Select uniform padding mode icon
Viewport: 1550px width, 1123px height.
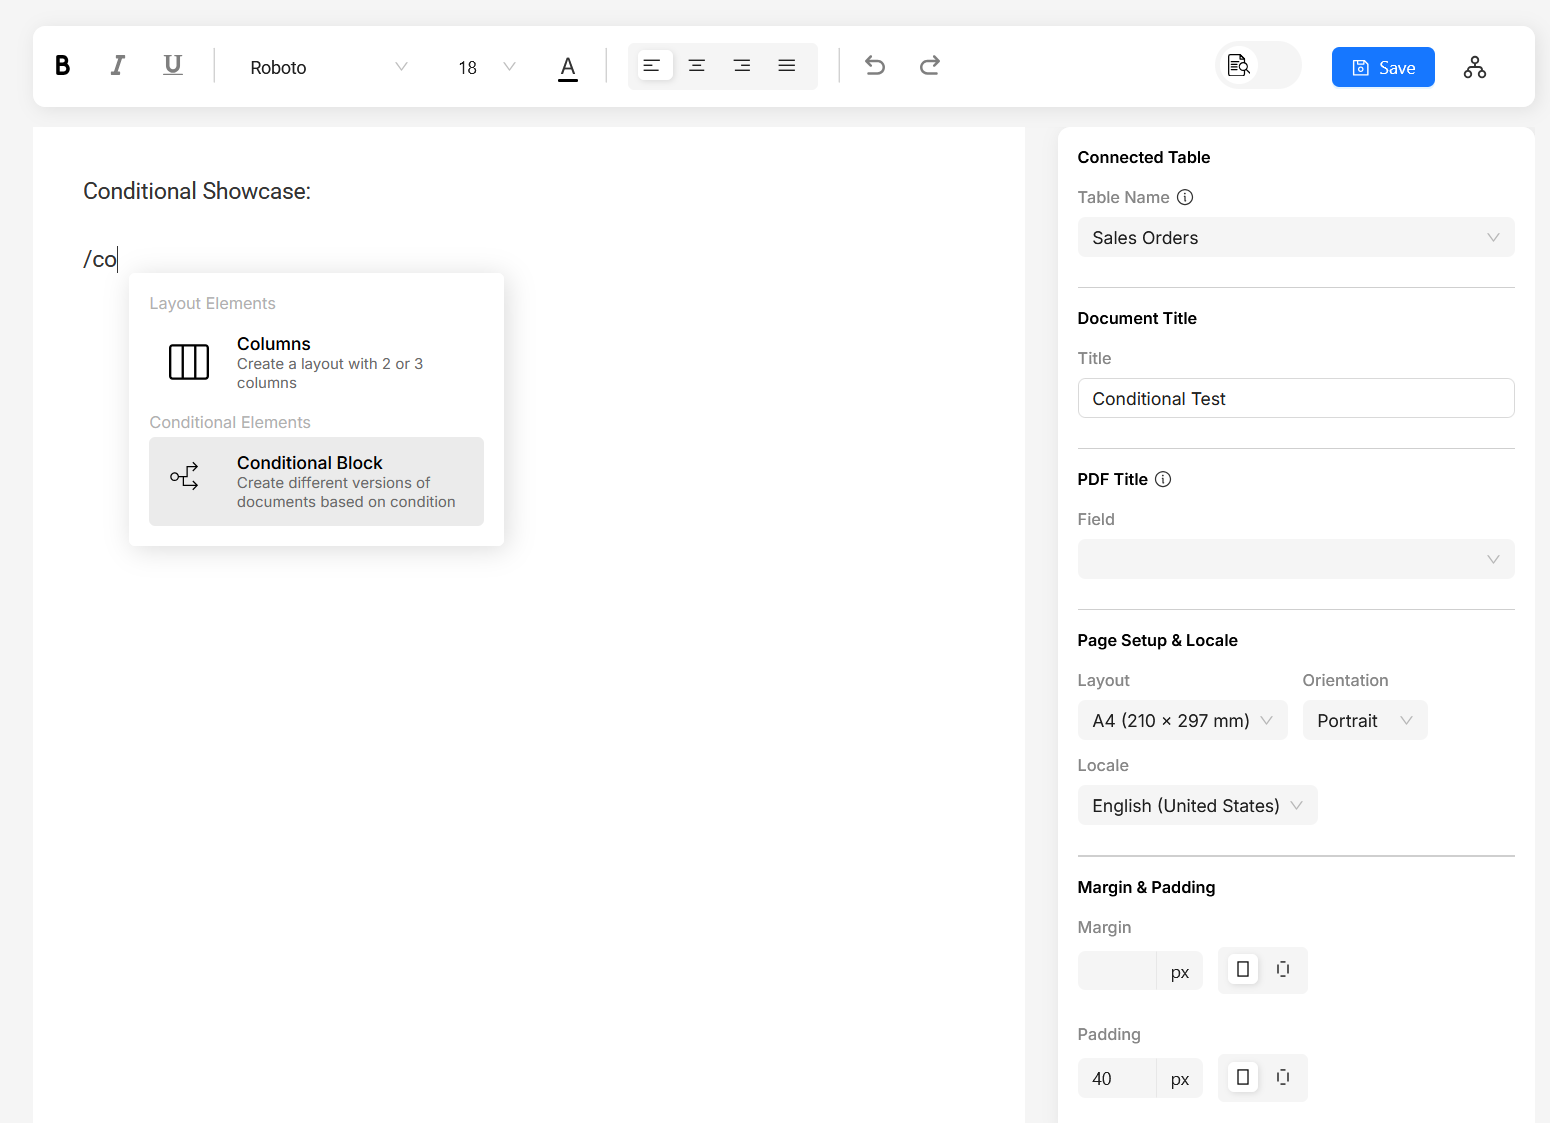(1243, 1077)
